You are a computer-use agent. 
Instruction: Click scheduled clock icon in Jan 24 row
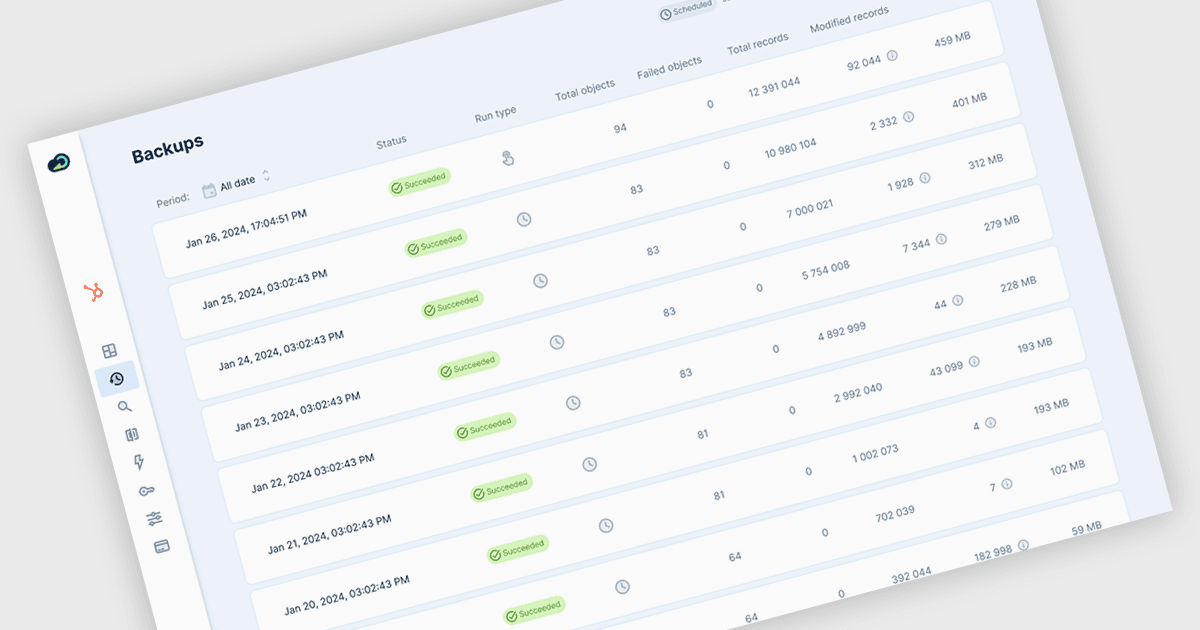540,281
